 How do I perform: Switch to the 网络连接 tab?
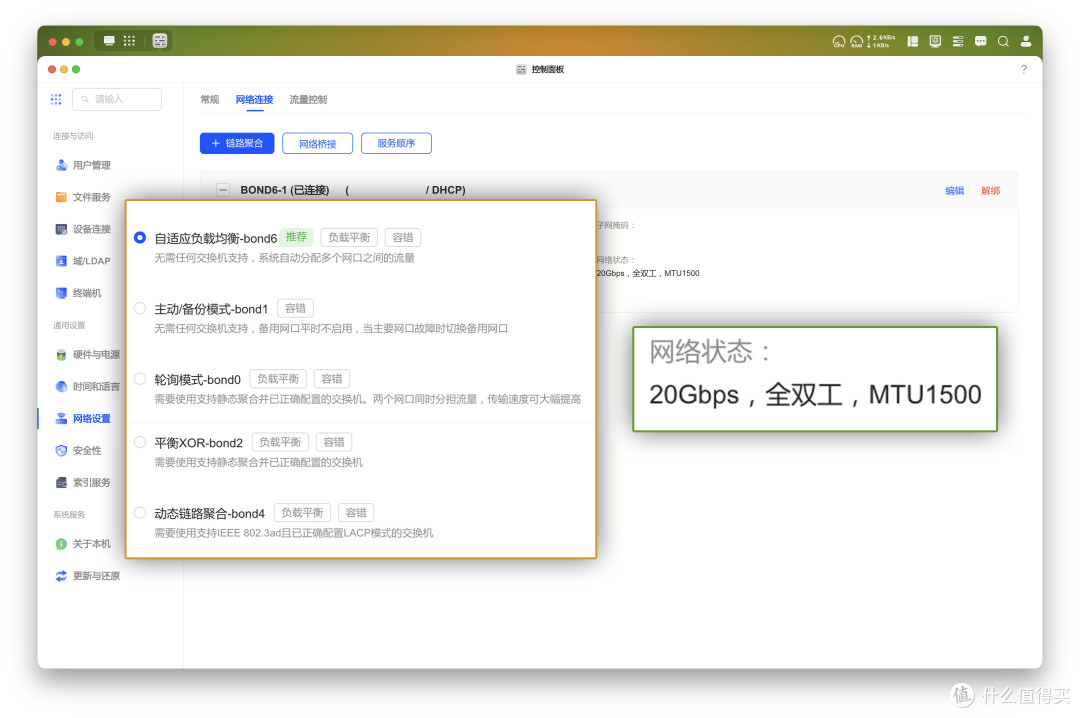coord(254,100)
